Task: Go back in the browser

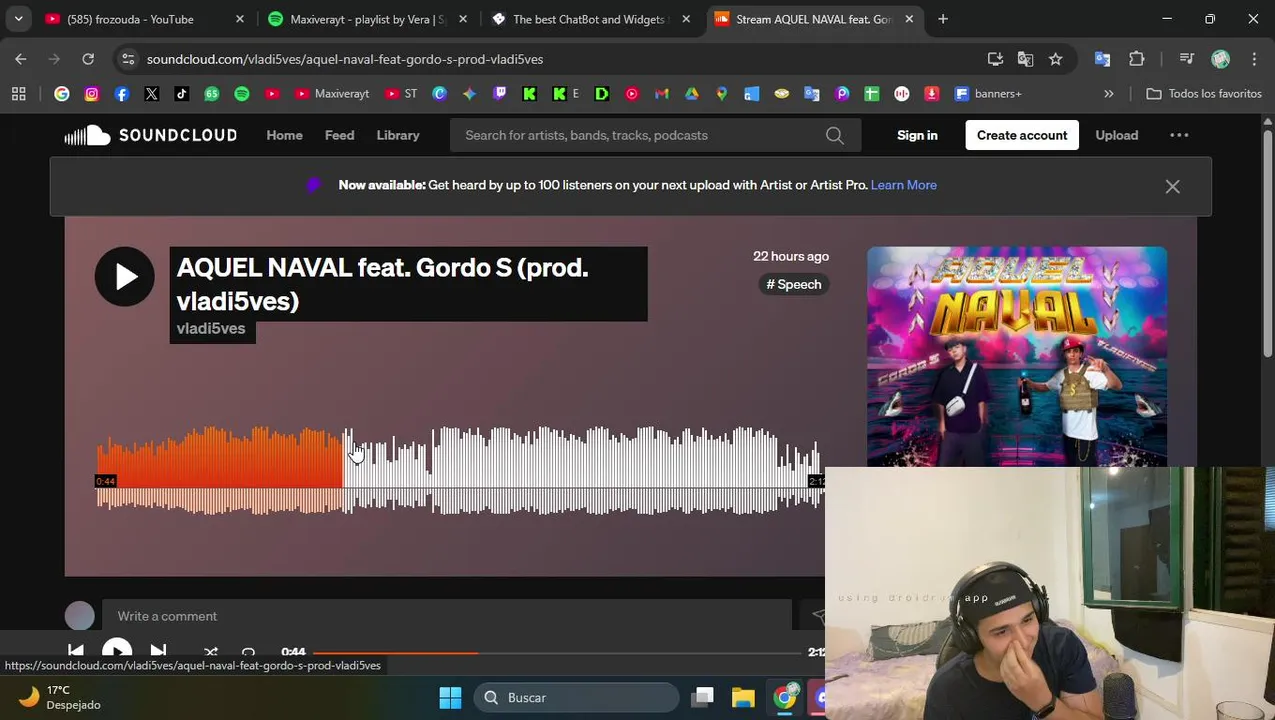Action: pos(21,59)
